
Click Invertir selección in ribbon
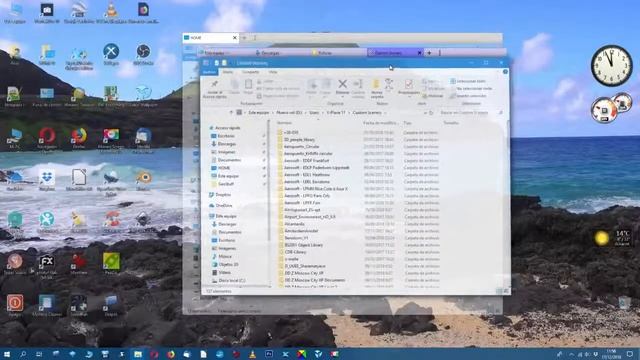(x=468, y=96)
